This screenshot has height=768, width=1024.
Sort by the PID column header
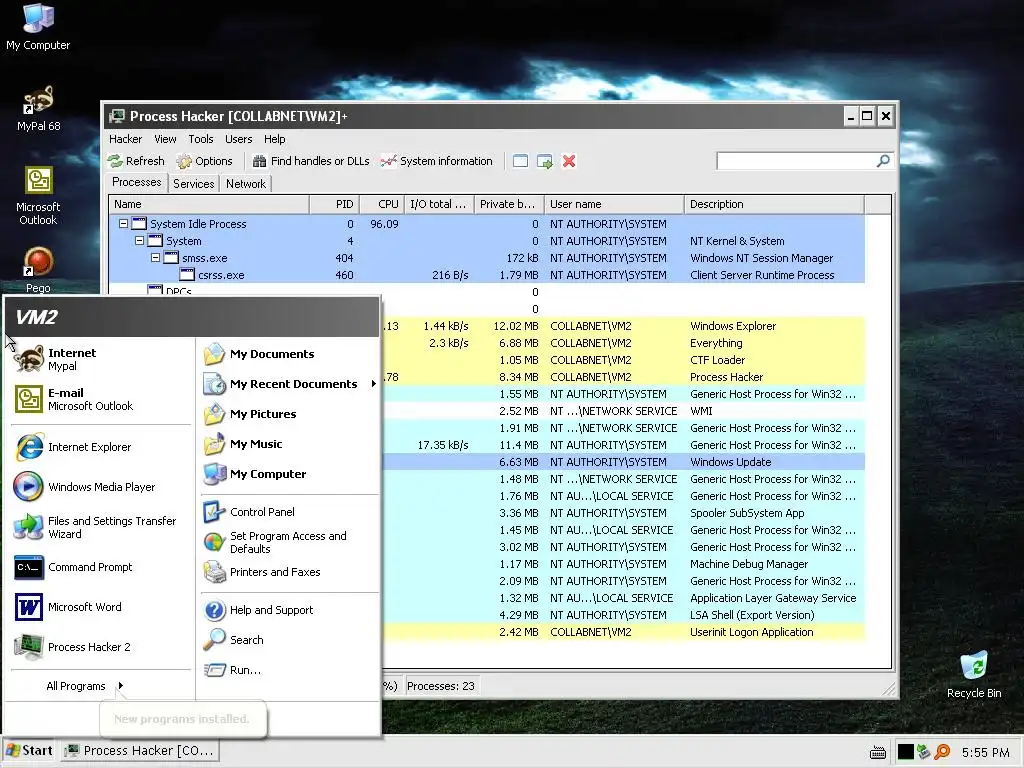pyautogui.click(x=334, y=204)
